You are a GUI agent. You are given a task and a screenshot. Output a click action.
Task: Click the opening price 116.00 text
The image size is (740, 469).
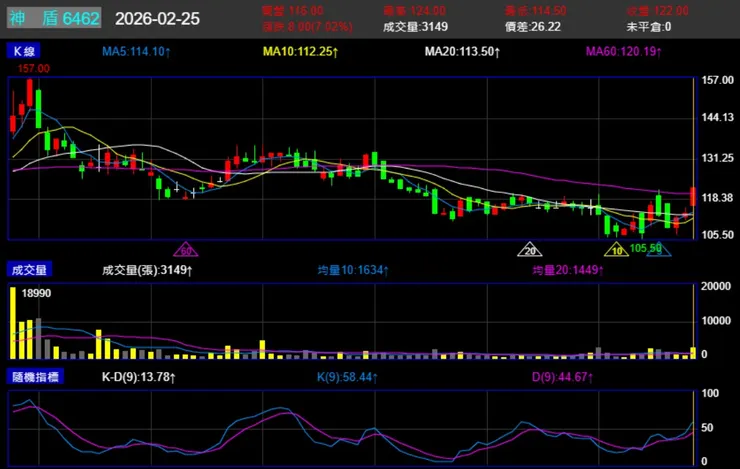point(293,11)
